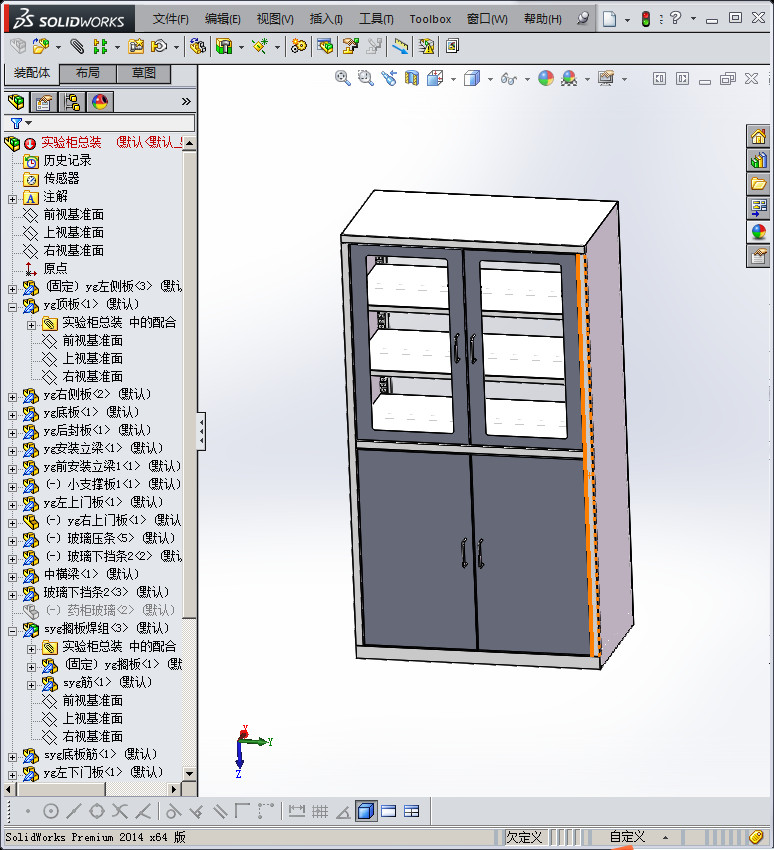Switch to the ConfigurationManager panel tab
The width and height of the screenshot is (774, 850).
coord(72,102)
